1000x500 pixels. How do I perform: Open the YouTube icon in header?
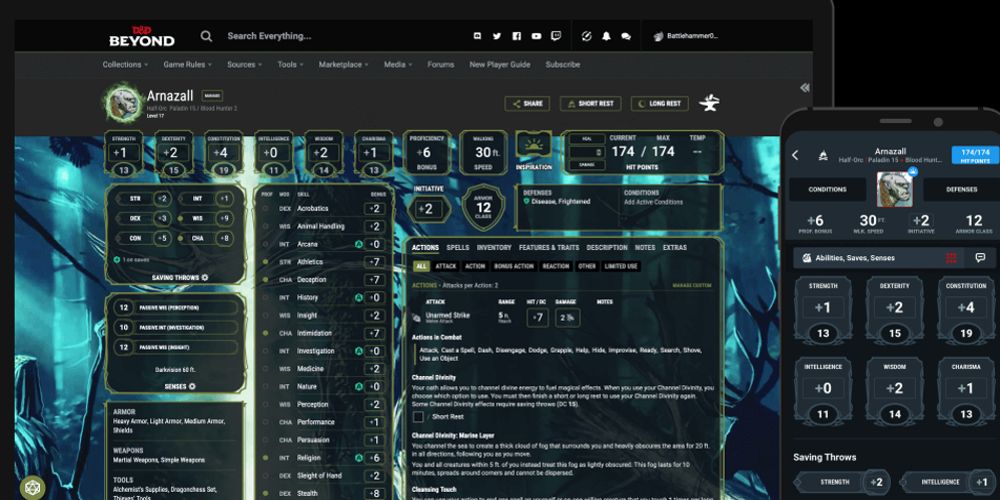point(537,36)
